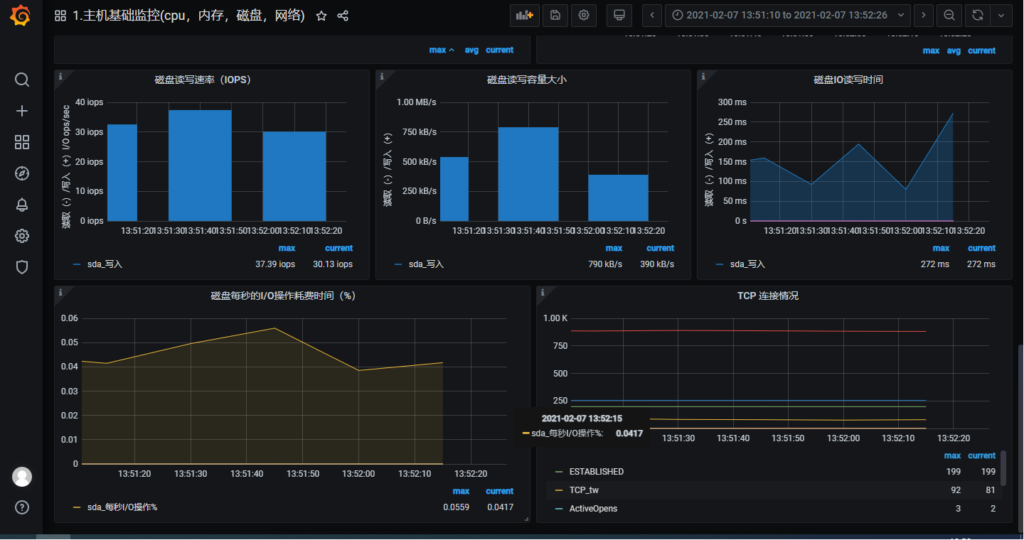Viewport: 1024px width, 540px height.
Task: Sort top-left legend by avg column
Action: [x=472, y=50]
